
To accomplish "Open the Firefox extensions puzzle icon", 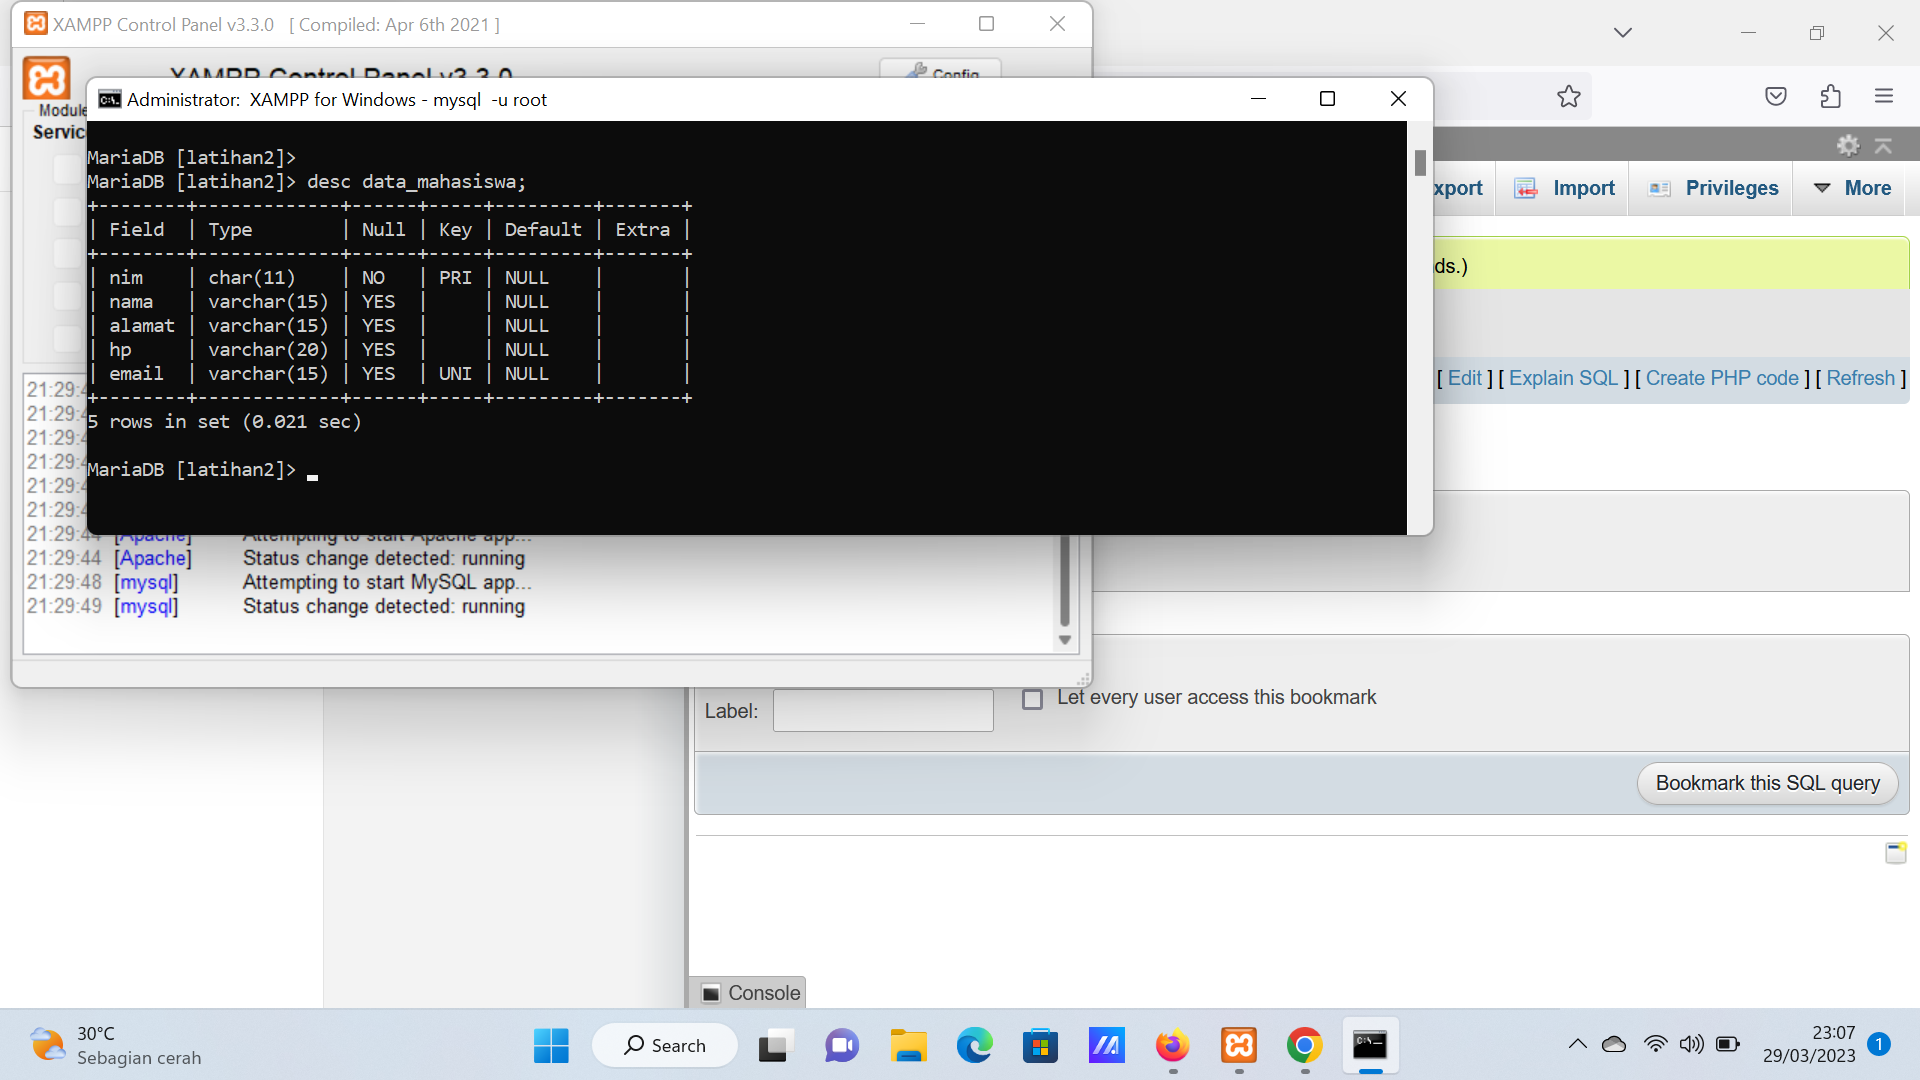I will pos(1831,96).
